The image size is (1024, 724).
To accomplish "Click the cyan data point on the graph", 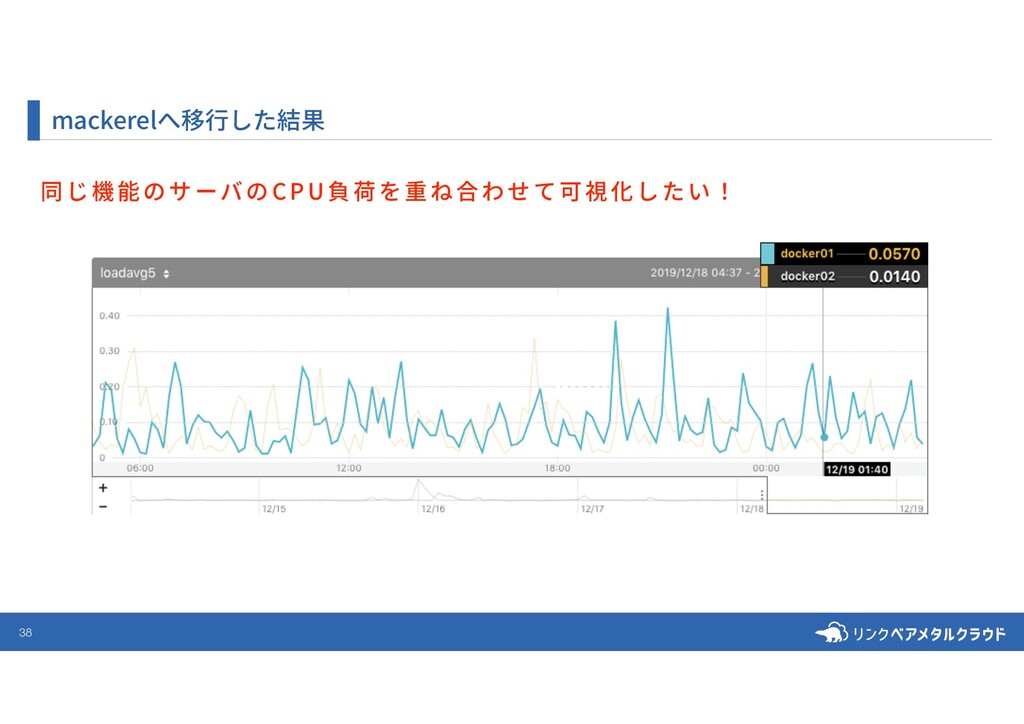I will [824, 437].
